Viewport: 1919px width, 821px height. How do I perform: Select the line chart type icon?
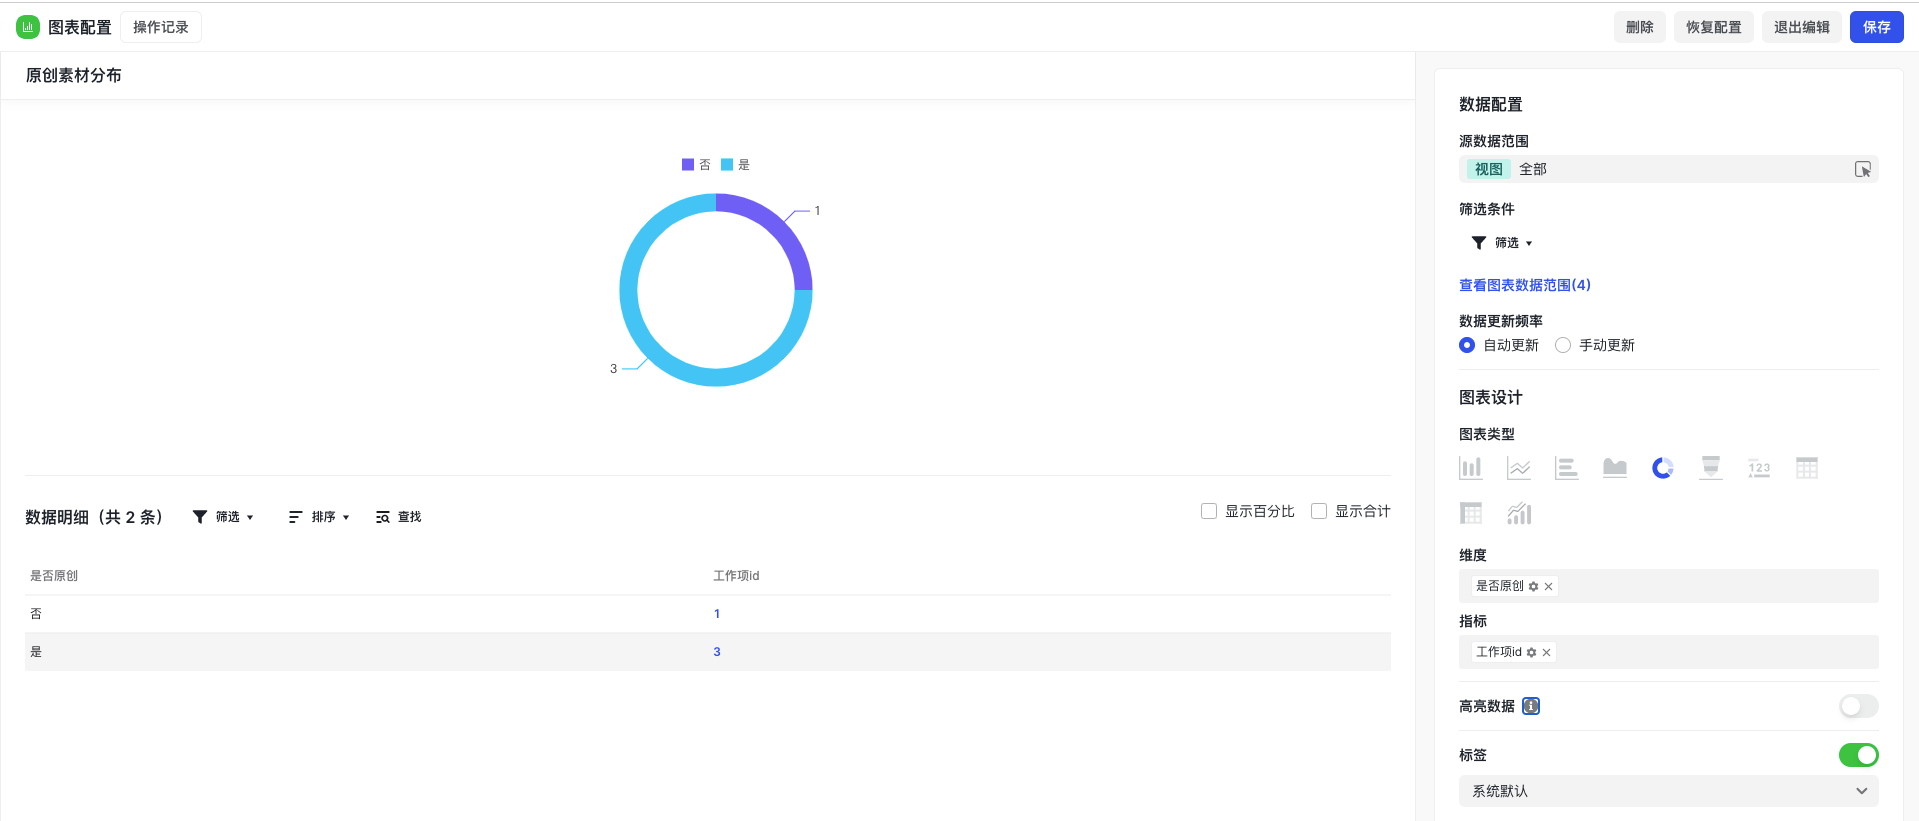(1518, 468)
